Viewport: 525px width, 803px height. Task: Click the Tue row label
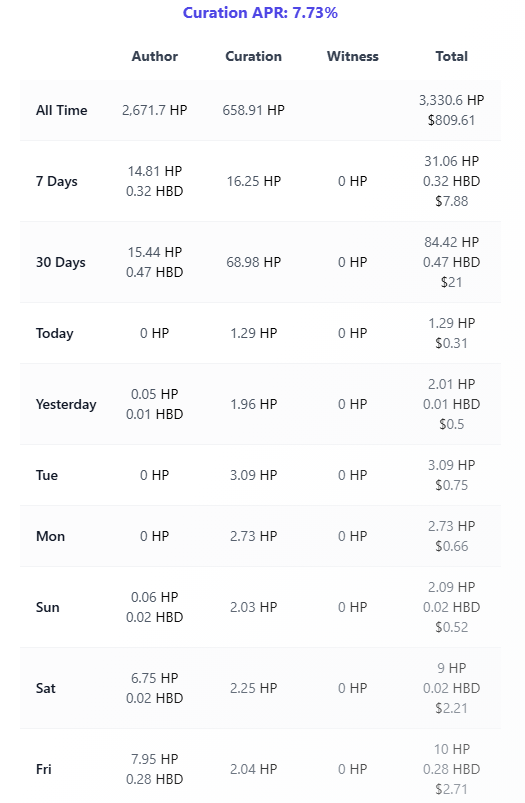click(47, 475)
